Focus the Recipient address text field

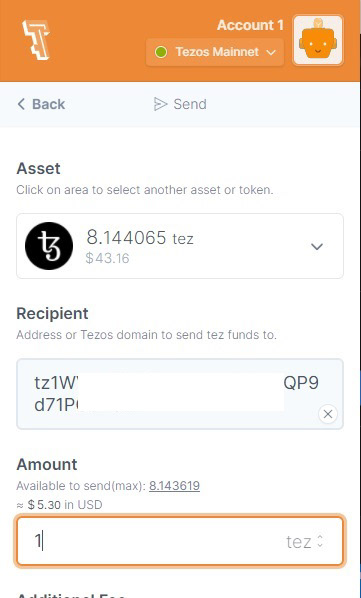(180, 394)
